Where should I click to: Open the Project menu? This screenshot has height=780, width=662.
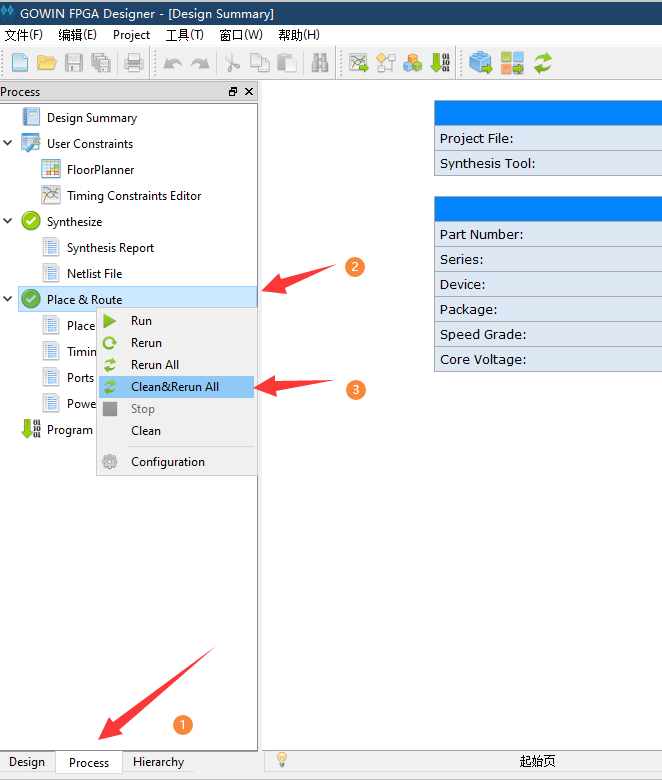click(x=131, y=35)
